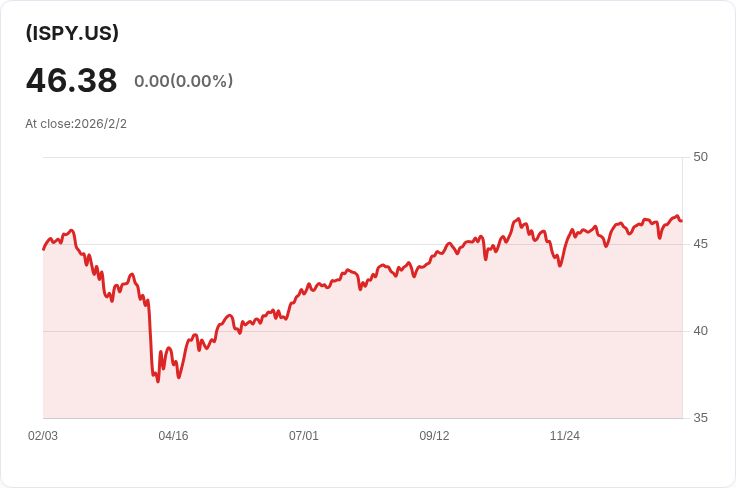
Task: Click the chart's lowest dip near April
Action: pyautogui.click(x=158, y=381)
